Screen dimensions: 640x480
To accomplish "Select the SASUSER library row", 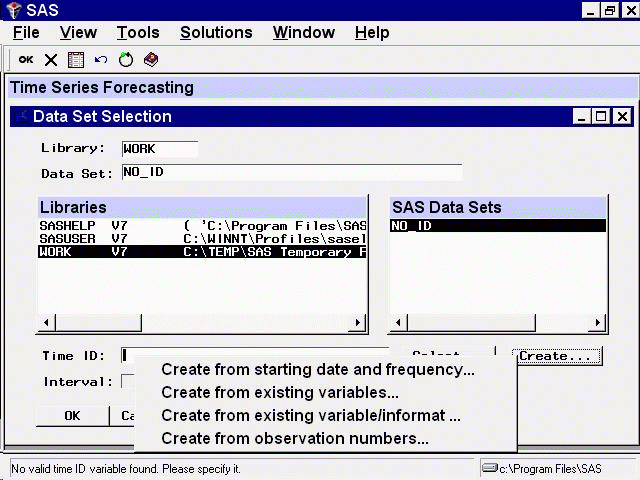I will click(200, 239).
